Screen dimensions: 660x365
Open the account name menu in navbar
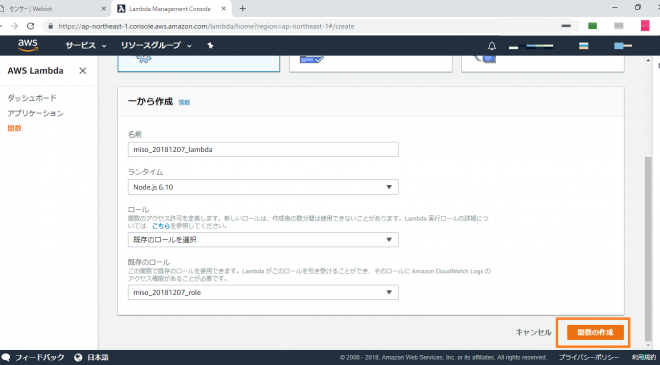pyautogui.click(x=531, y=46)
